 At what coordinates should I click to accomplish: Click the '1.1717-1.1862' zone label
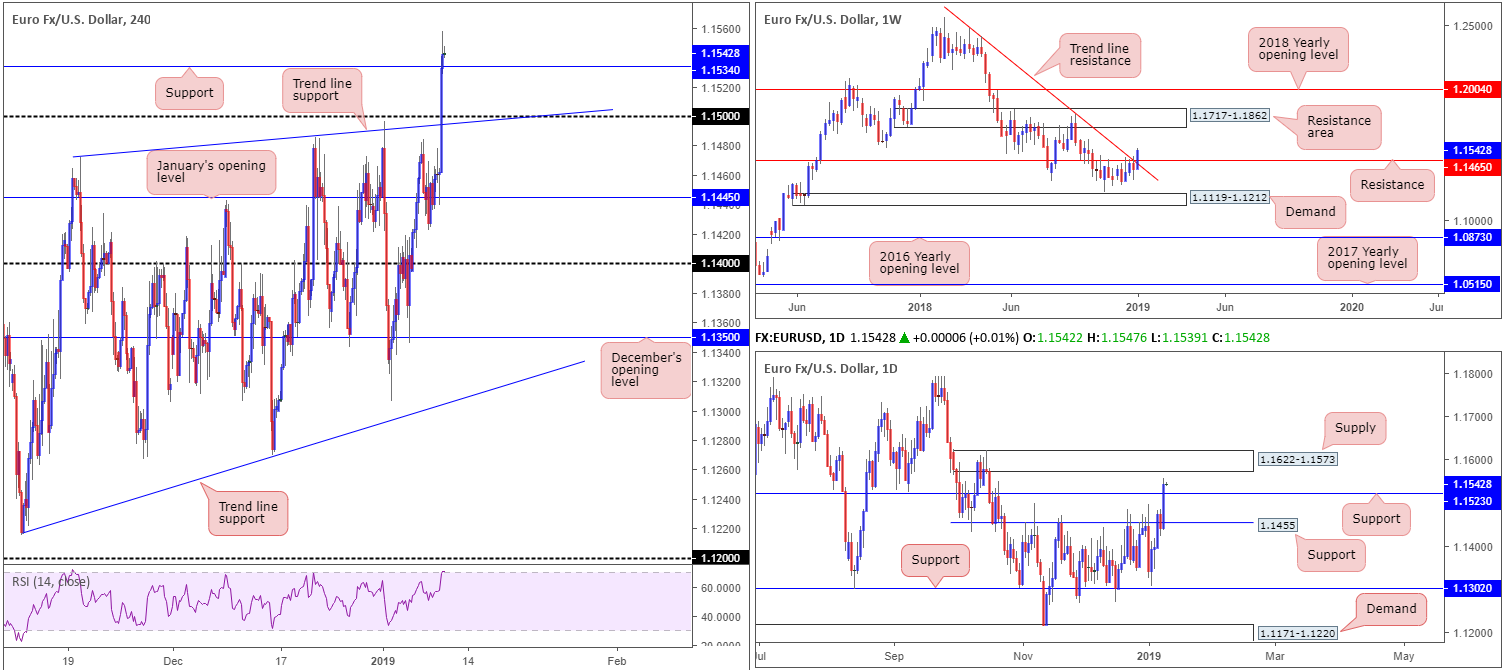1229,116
